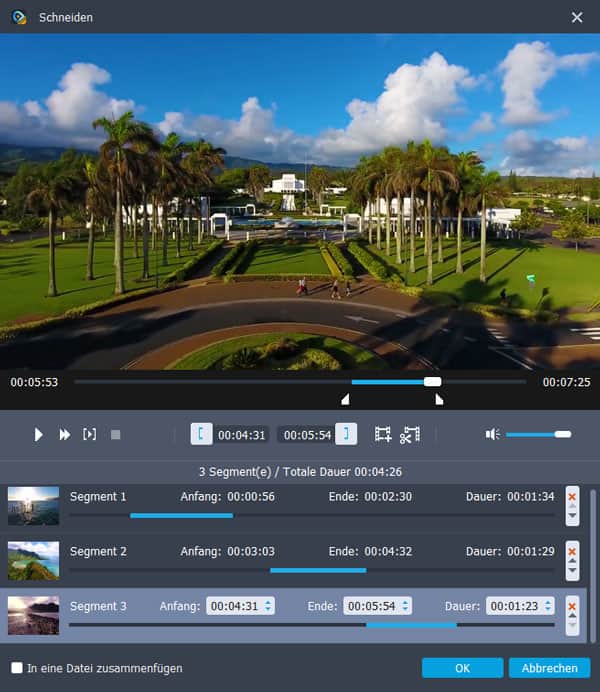The width and height of the screenshot is (600, 692).
Task: Click the Segment 2 label
Action: click(98, 551)
